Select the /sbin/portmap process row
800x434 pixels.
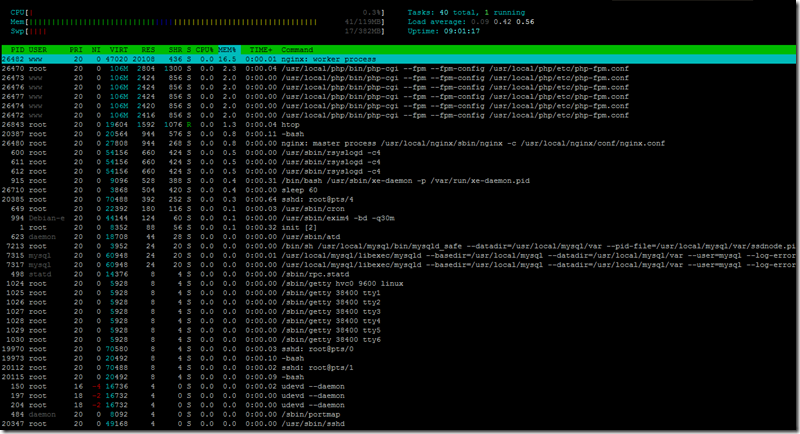tap(398, 415)
